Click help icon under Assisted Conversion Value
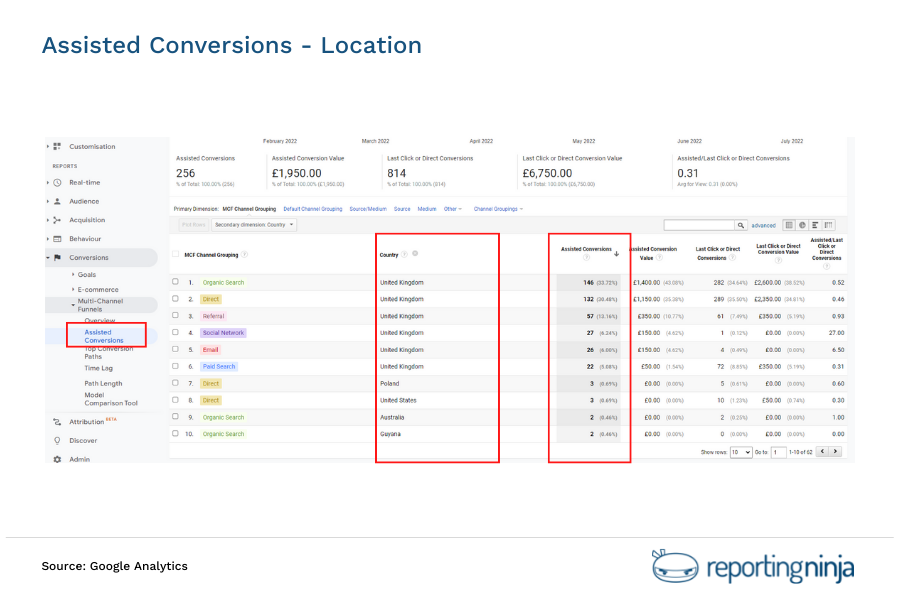Screen dimensions: 900x600 pyautogui.click(x=660, y=258)
